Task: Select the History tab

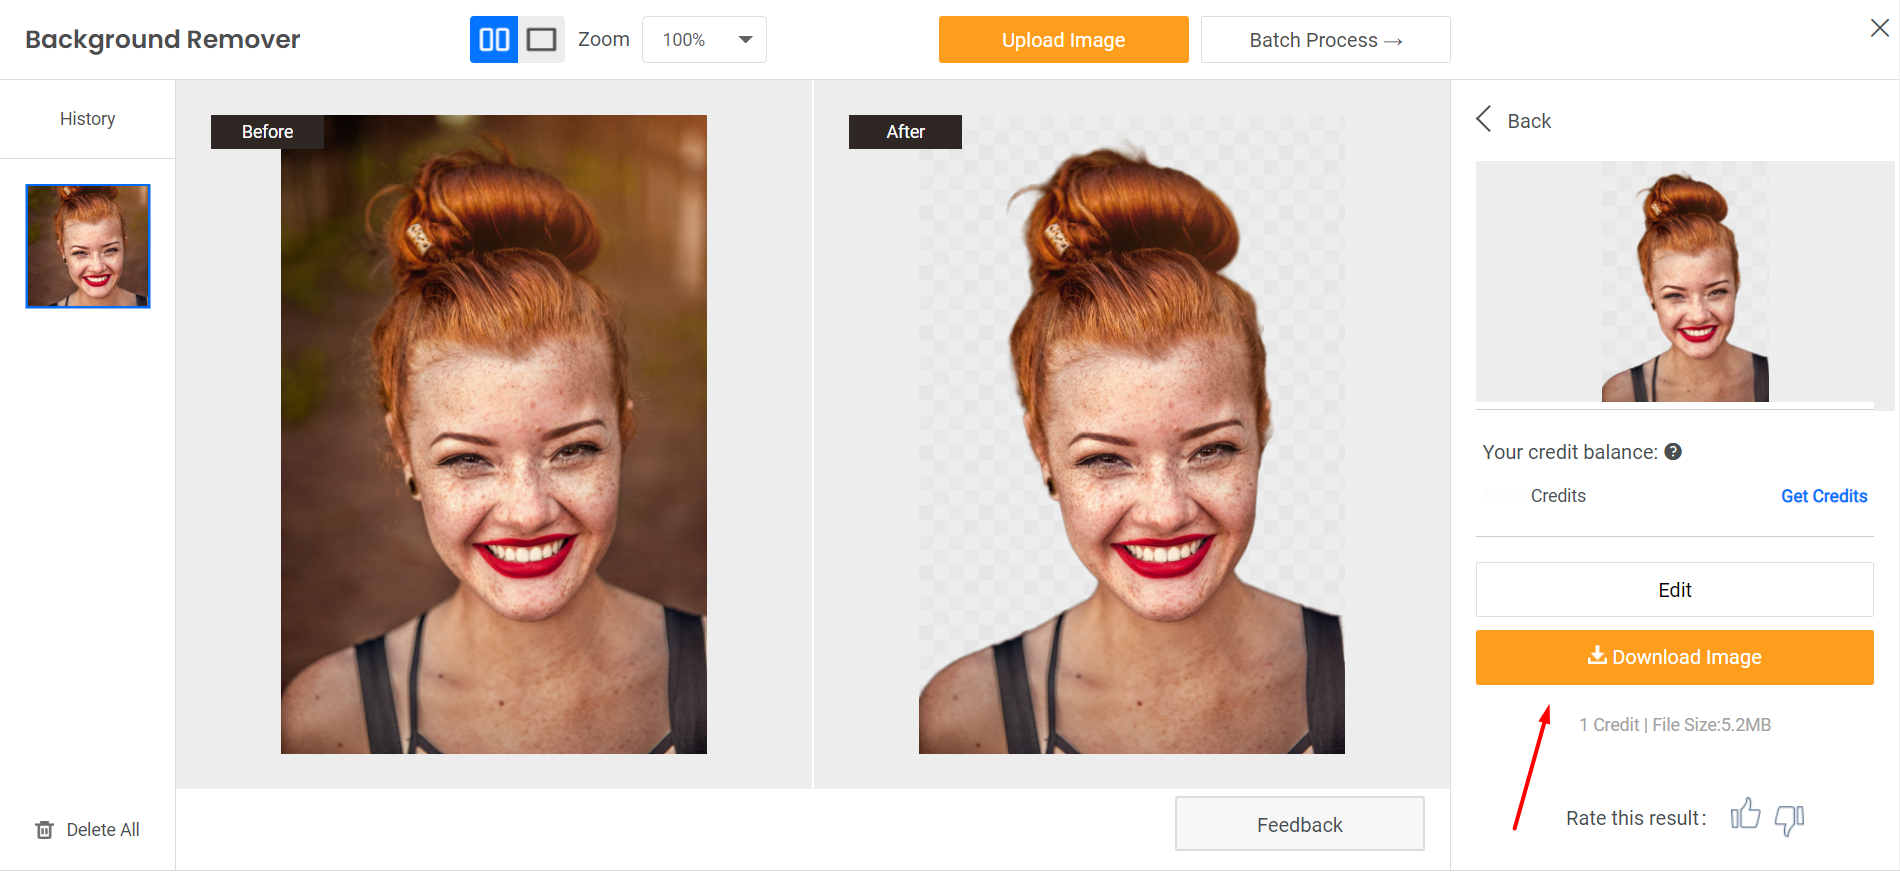Action: [x=87, y=119]
